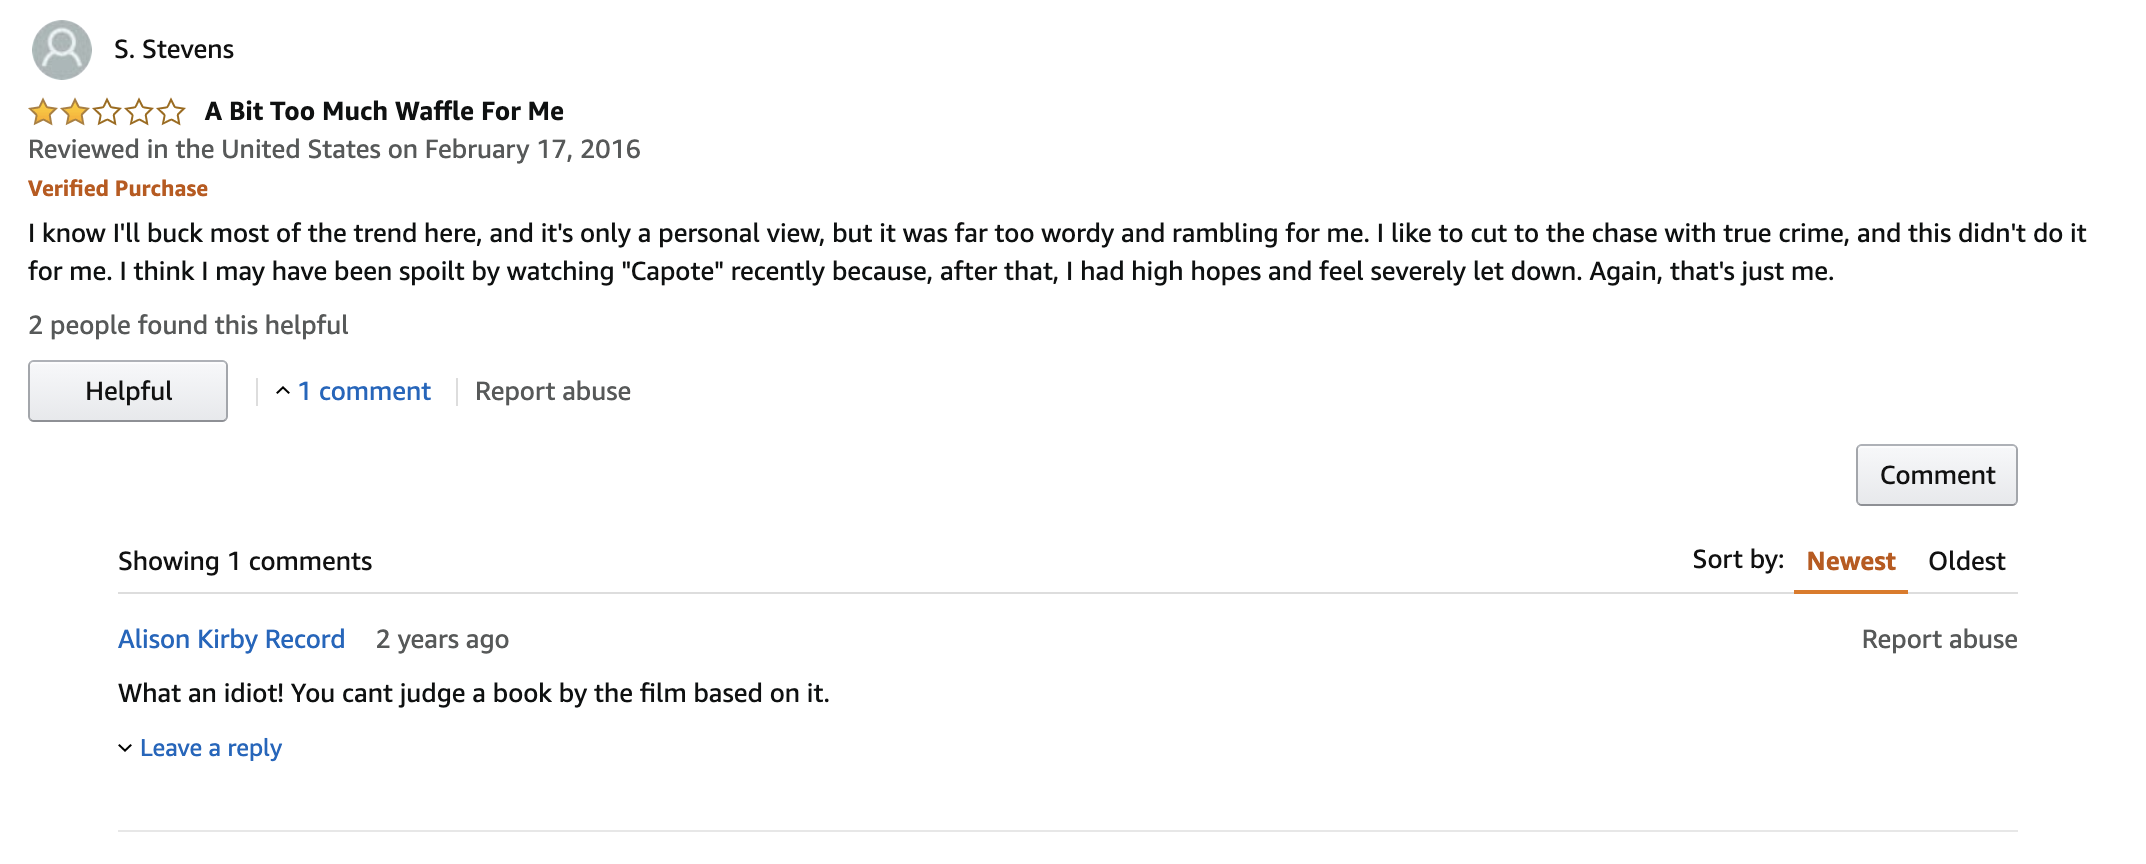Viewport: 2146px width, 864px height.
Task: Open the 1 comment link
Action: tap(364, 391)
